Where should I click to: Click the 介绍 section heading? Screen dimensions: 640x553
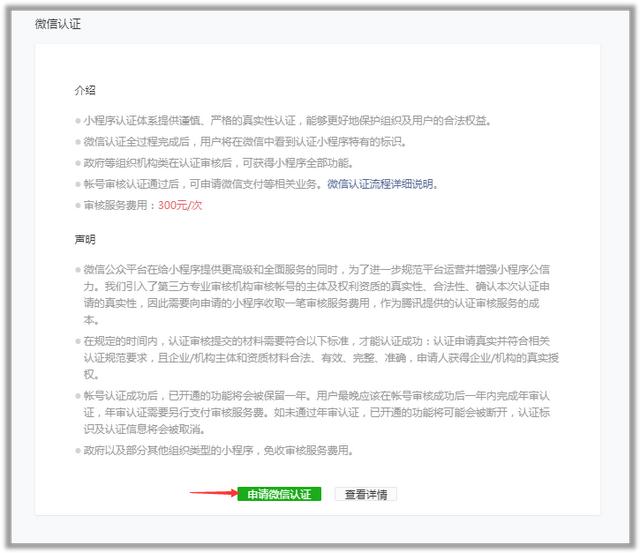pyautogui.click(x=85, y=90)
